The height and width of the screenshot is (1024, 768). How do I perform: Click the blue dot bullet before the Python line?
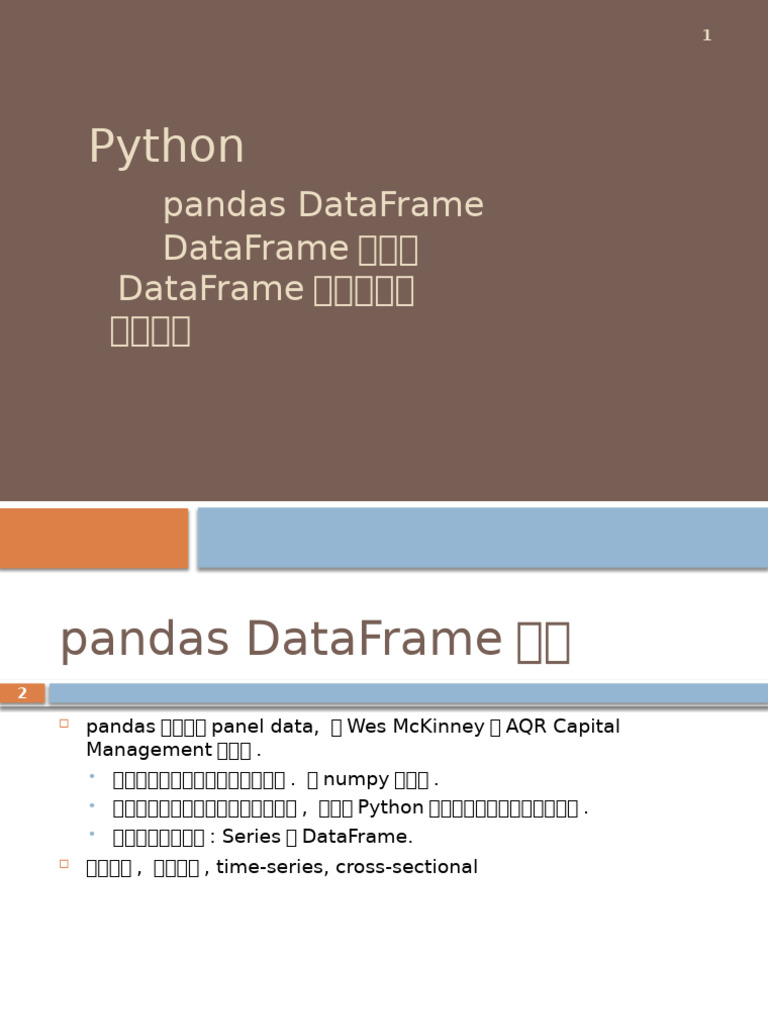click(92, 805)
